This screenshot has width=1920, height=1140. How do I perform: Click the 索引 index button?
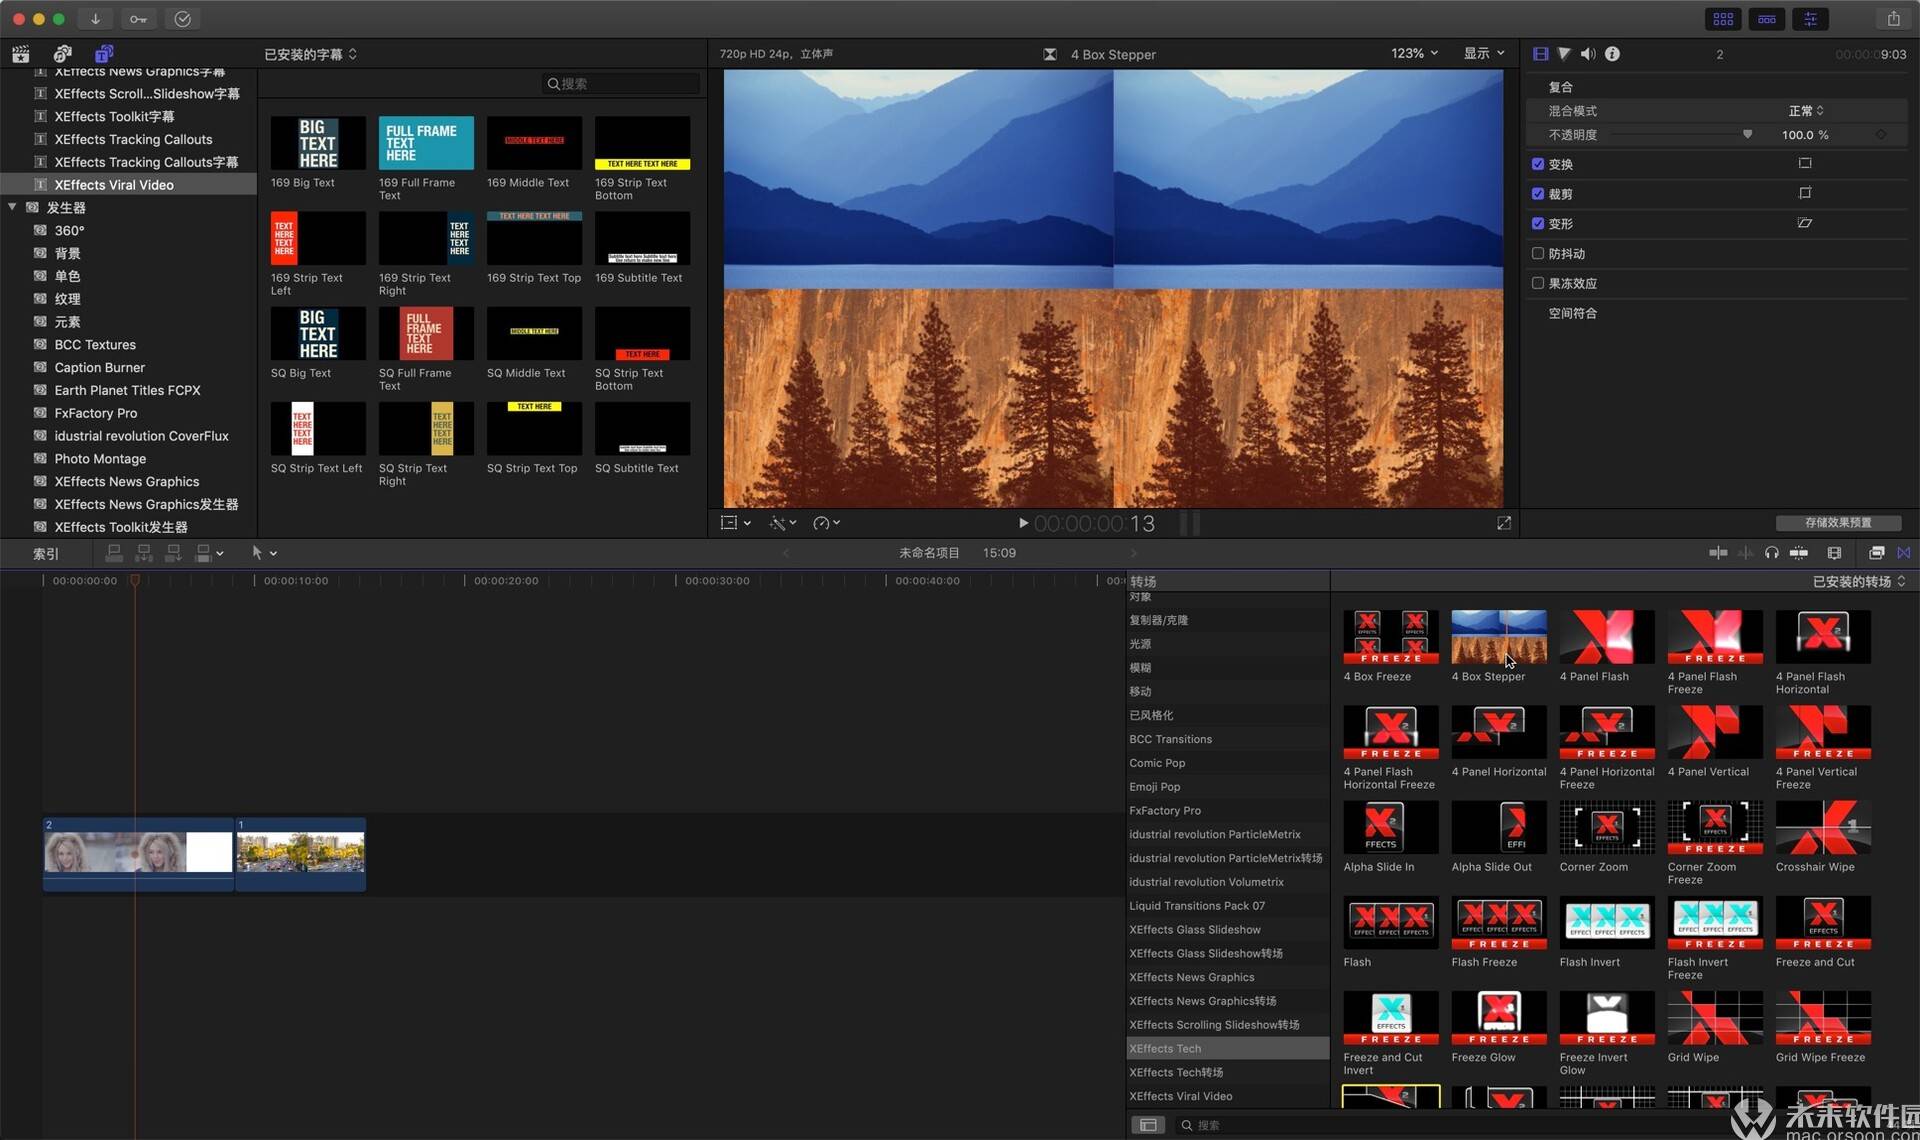coord(46,553)
